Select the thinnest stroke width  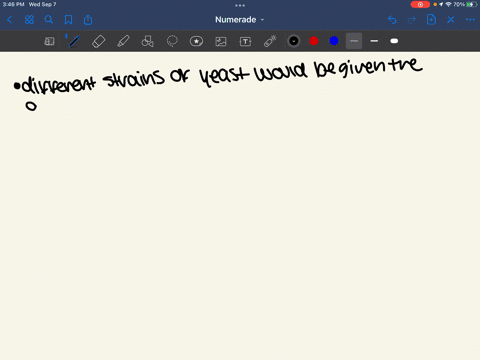tap(354, 41)
